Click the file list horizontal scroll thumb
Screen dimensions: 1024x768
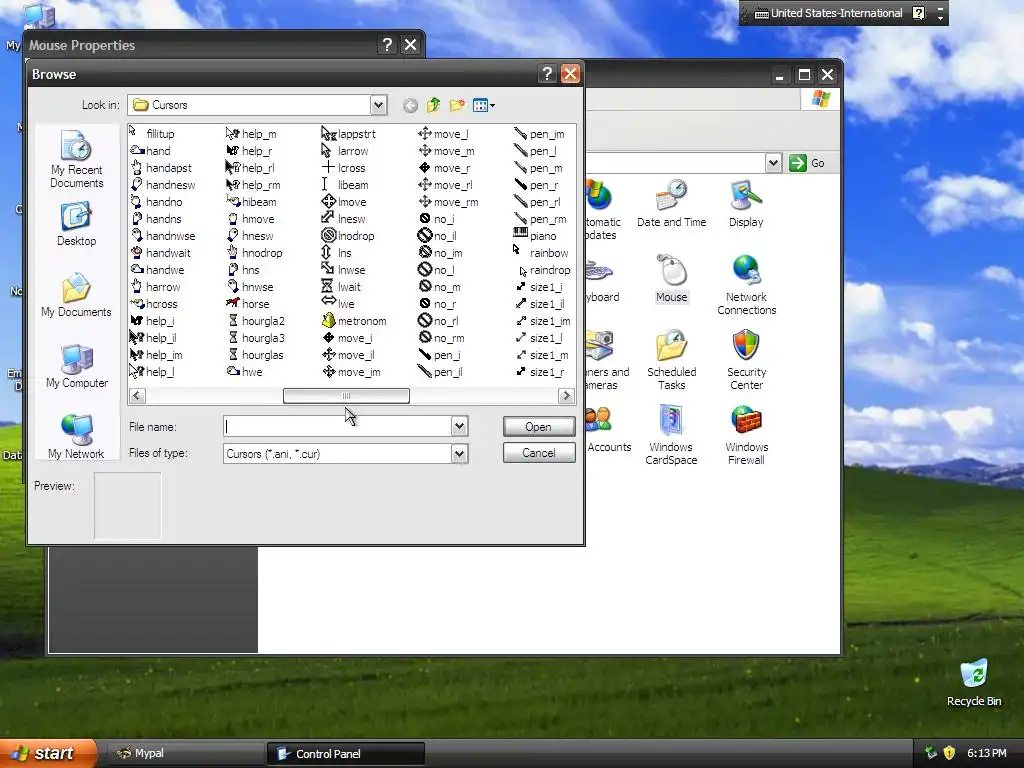coord(346,396)
